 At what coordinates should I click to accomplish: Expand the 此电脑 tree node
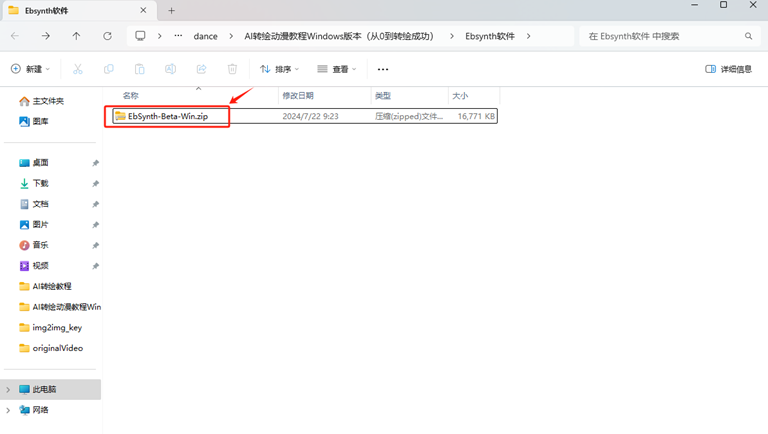pyautogui.click(x=8, y=389)
